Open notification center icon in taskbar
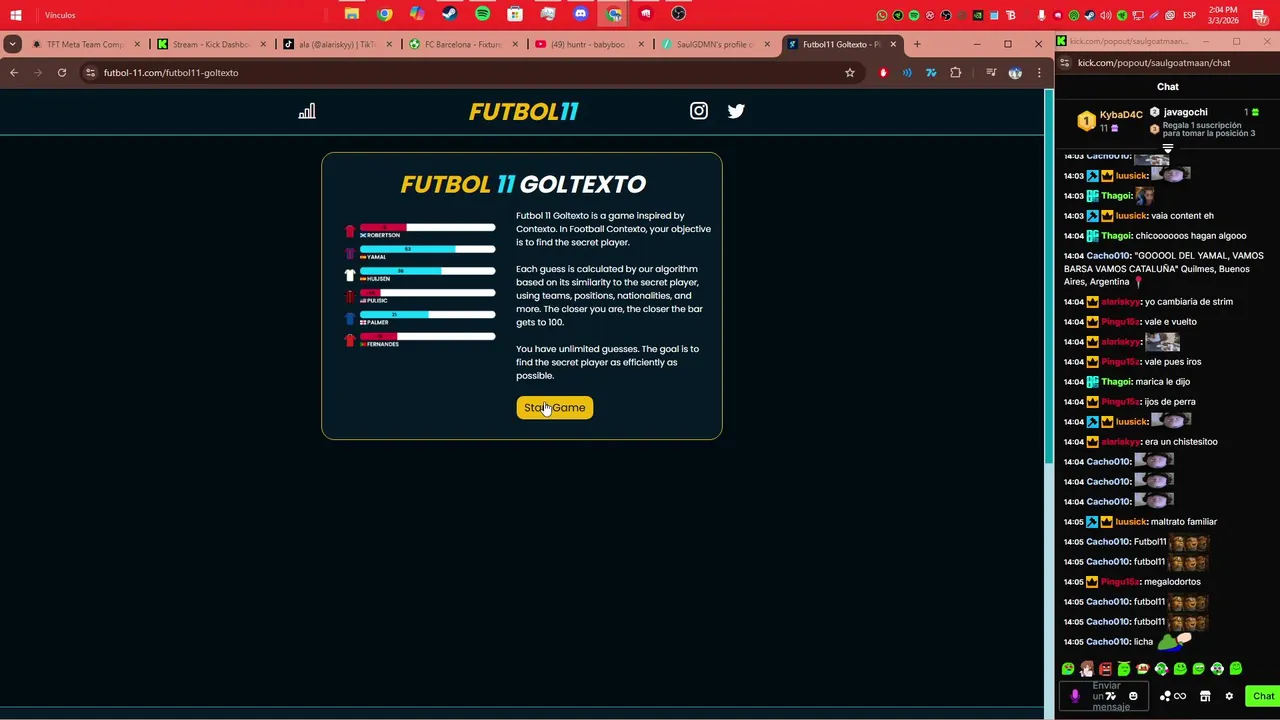 click(x=1260, y=15)
